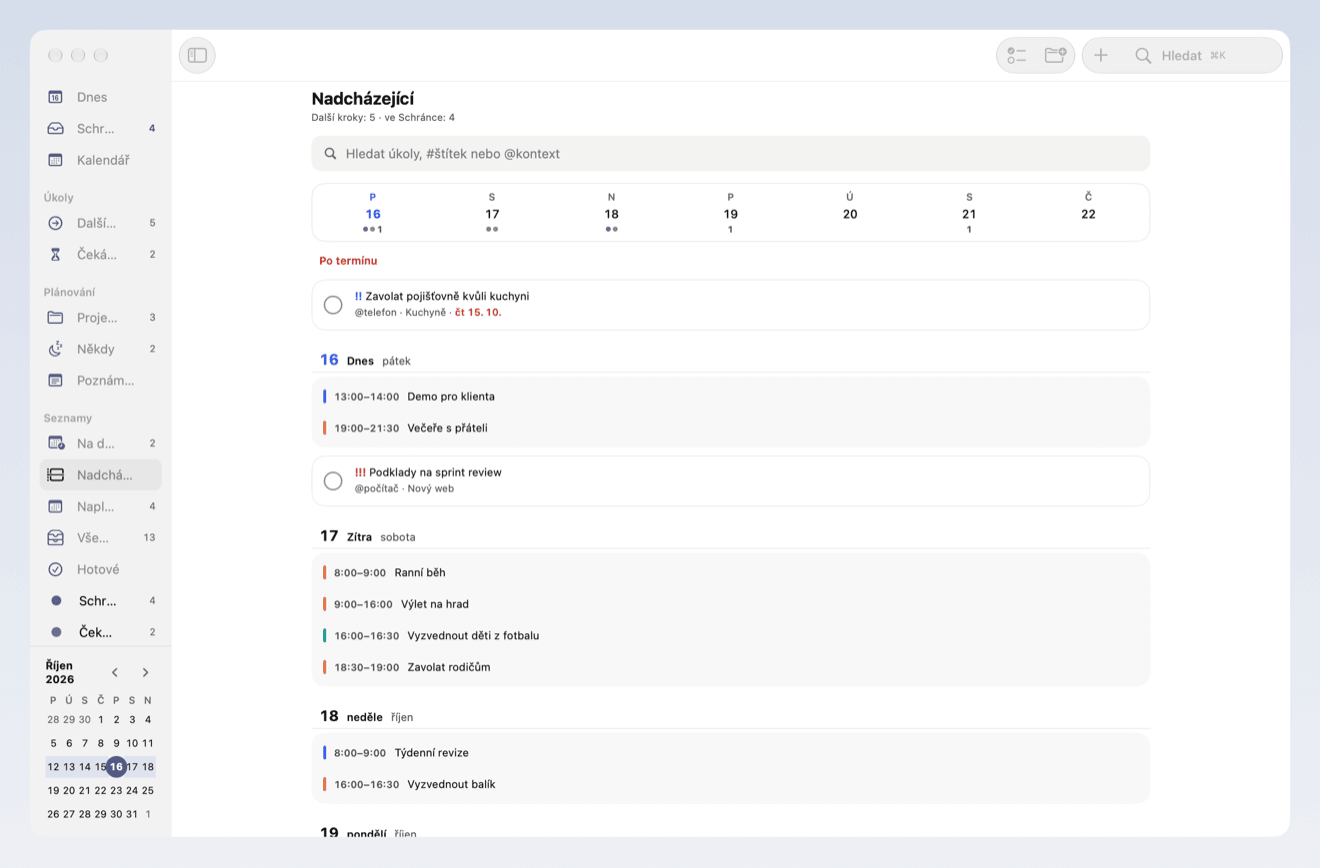Click the new project folder icon
This screenshot has height=868, width=1320.
[x=1055, y=55]
